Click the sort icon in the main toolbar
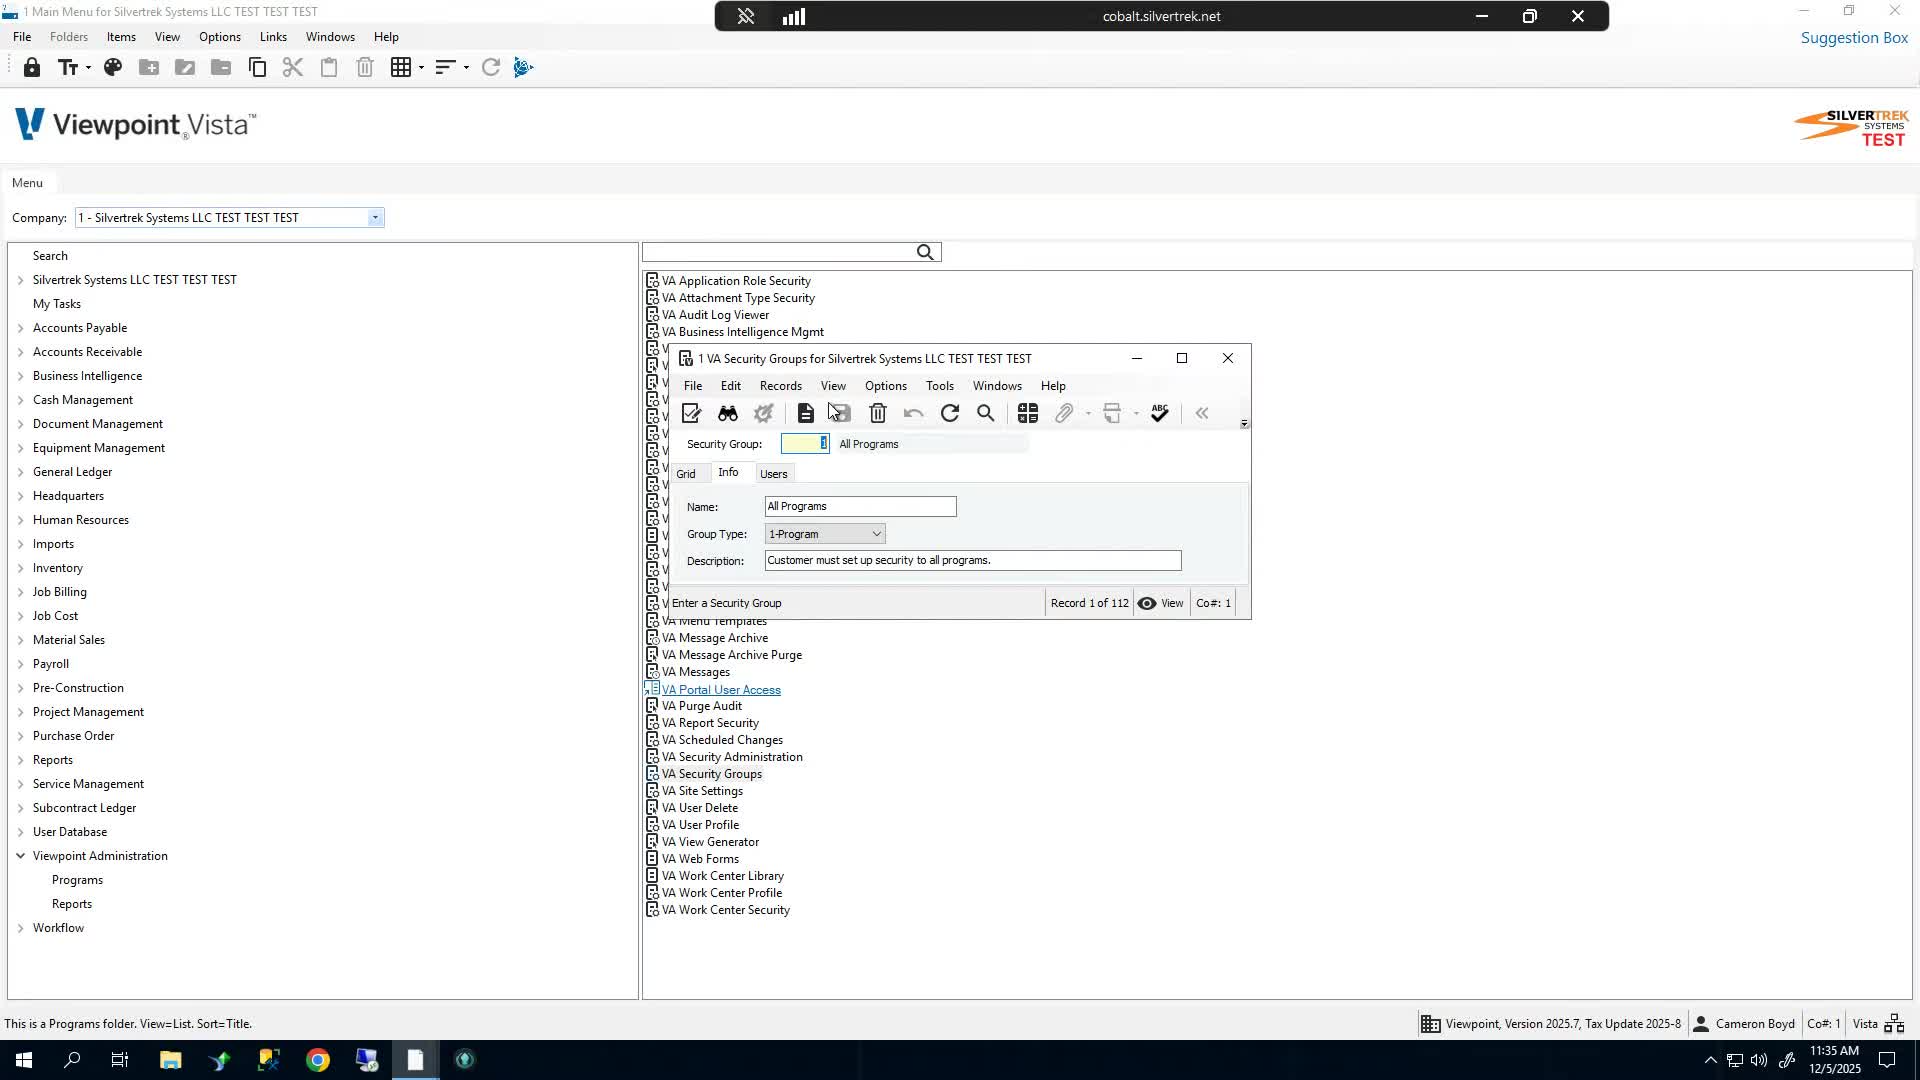 tap(445, 68)
